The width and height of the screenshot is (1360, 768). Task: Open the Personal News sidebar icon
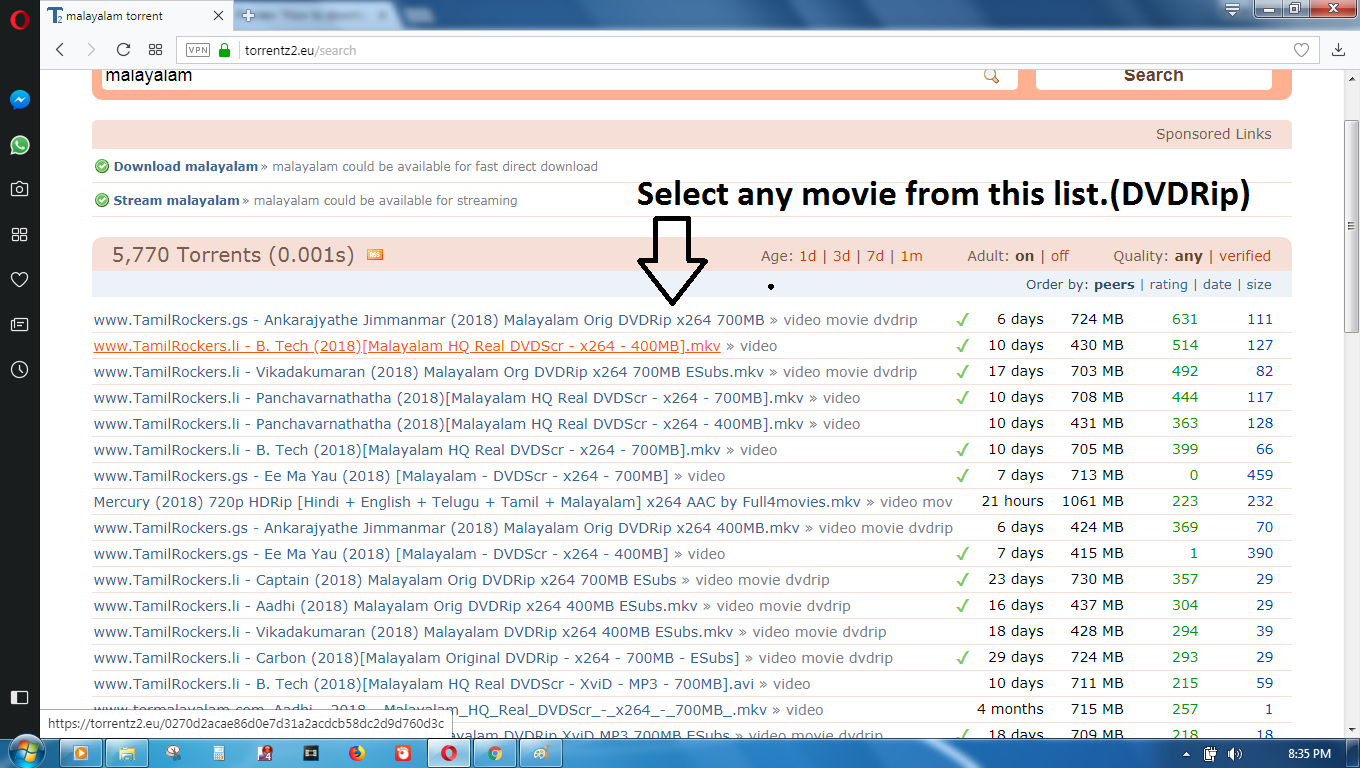(19, 324)
